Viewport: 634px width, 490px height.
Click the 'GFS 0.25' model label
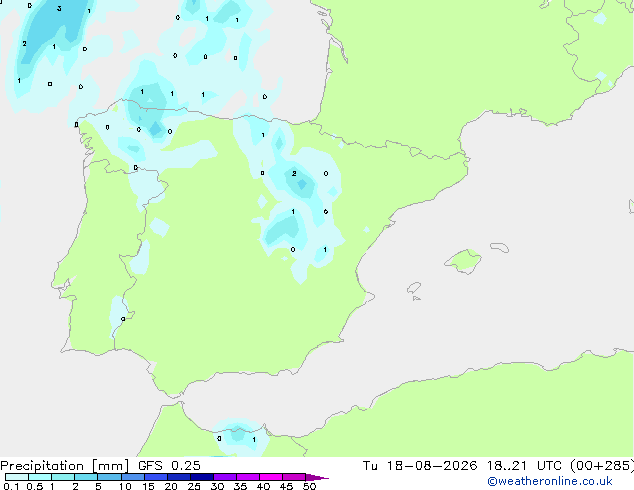(x=169, y=466)
